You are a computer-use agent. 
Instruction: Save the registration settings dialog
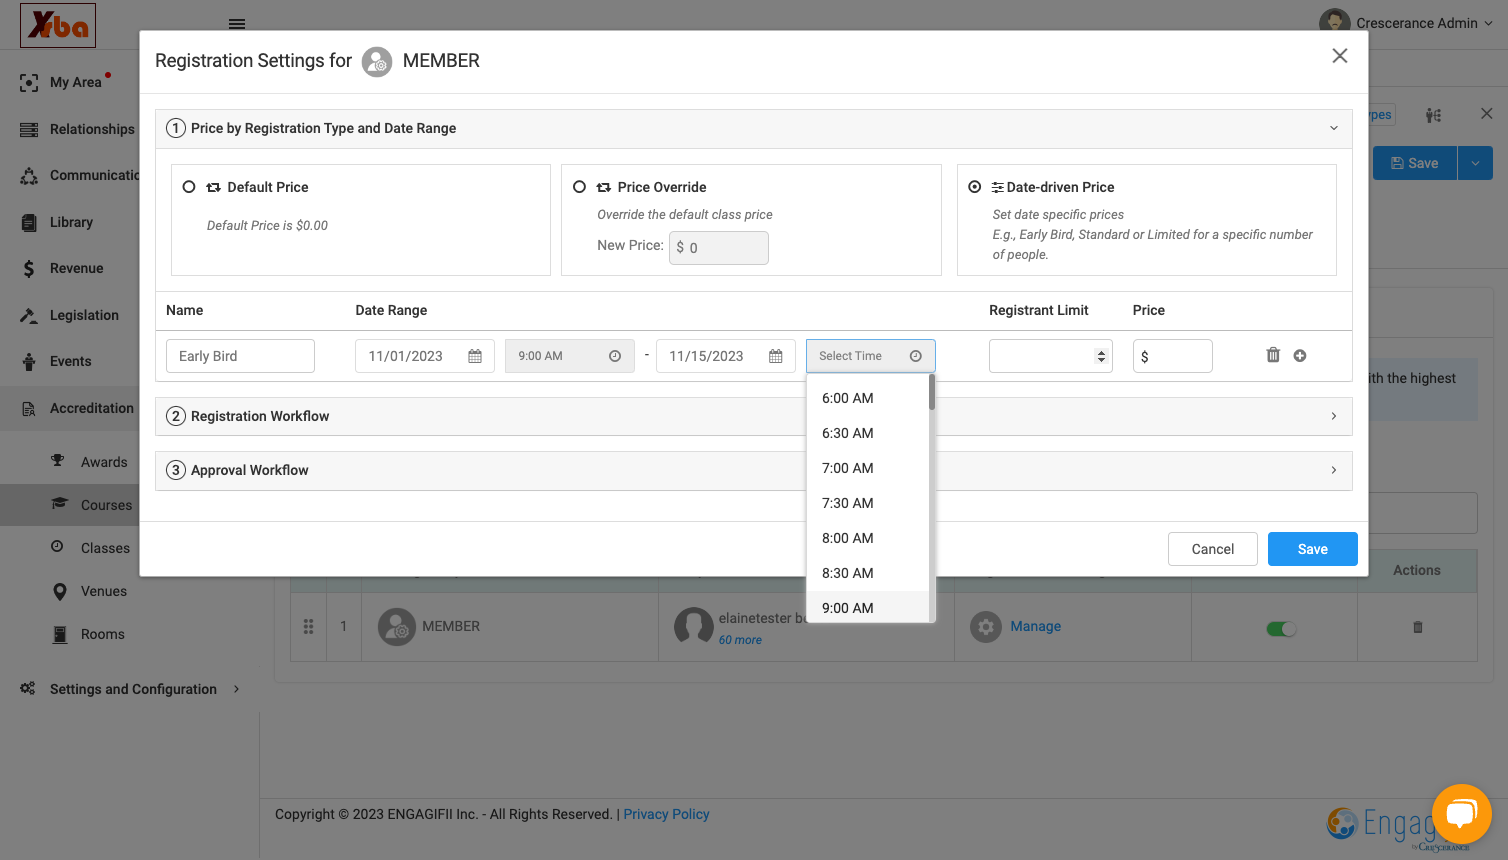coord(1313,549)
